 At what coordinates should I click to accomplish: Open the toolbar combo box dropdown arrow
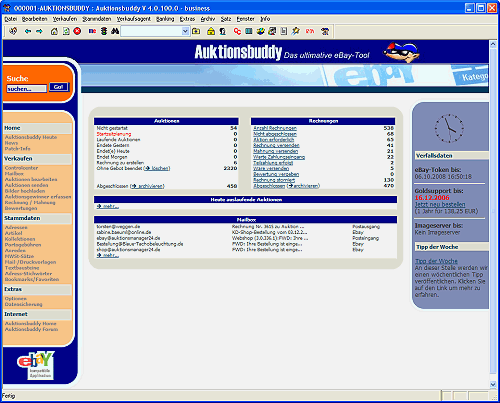tap(185, 31)
